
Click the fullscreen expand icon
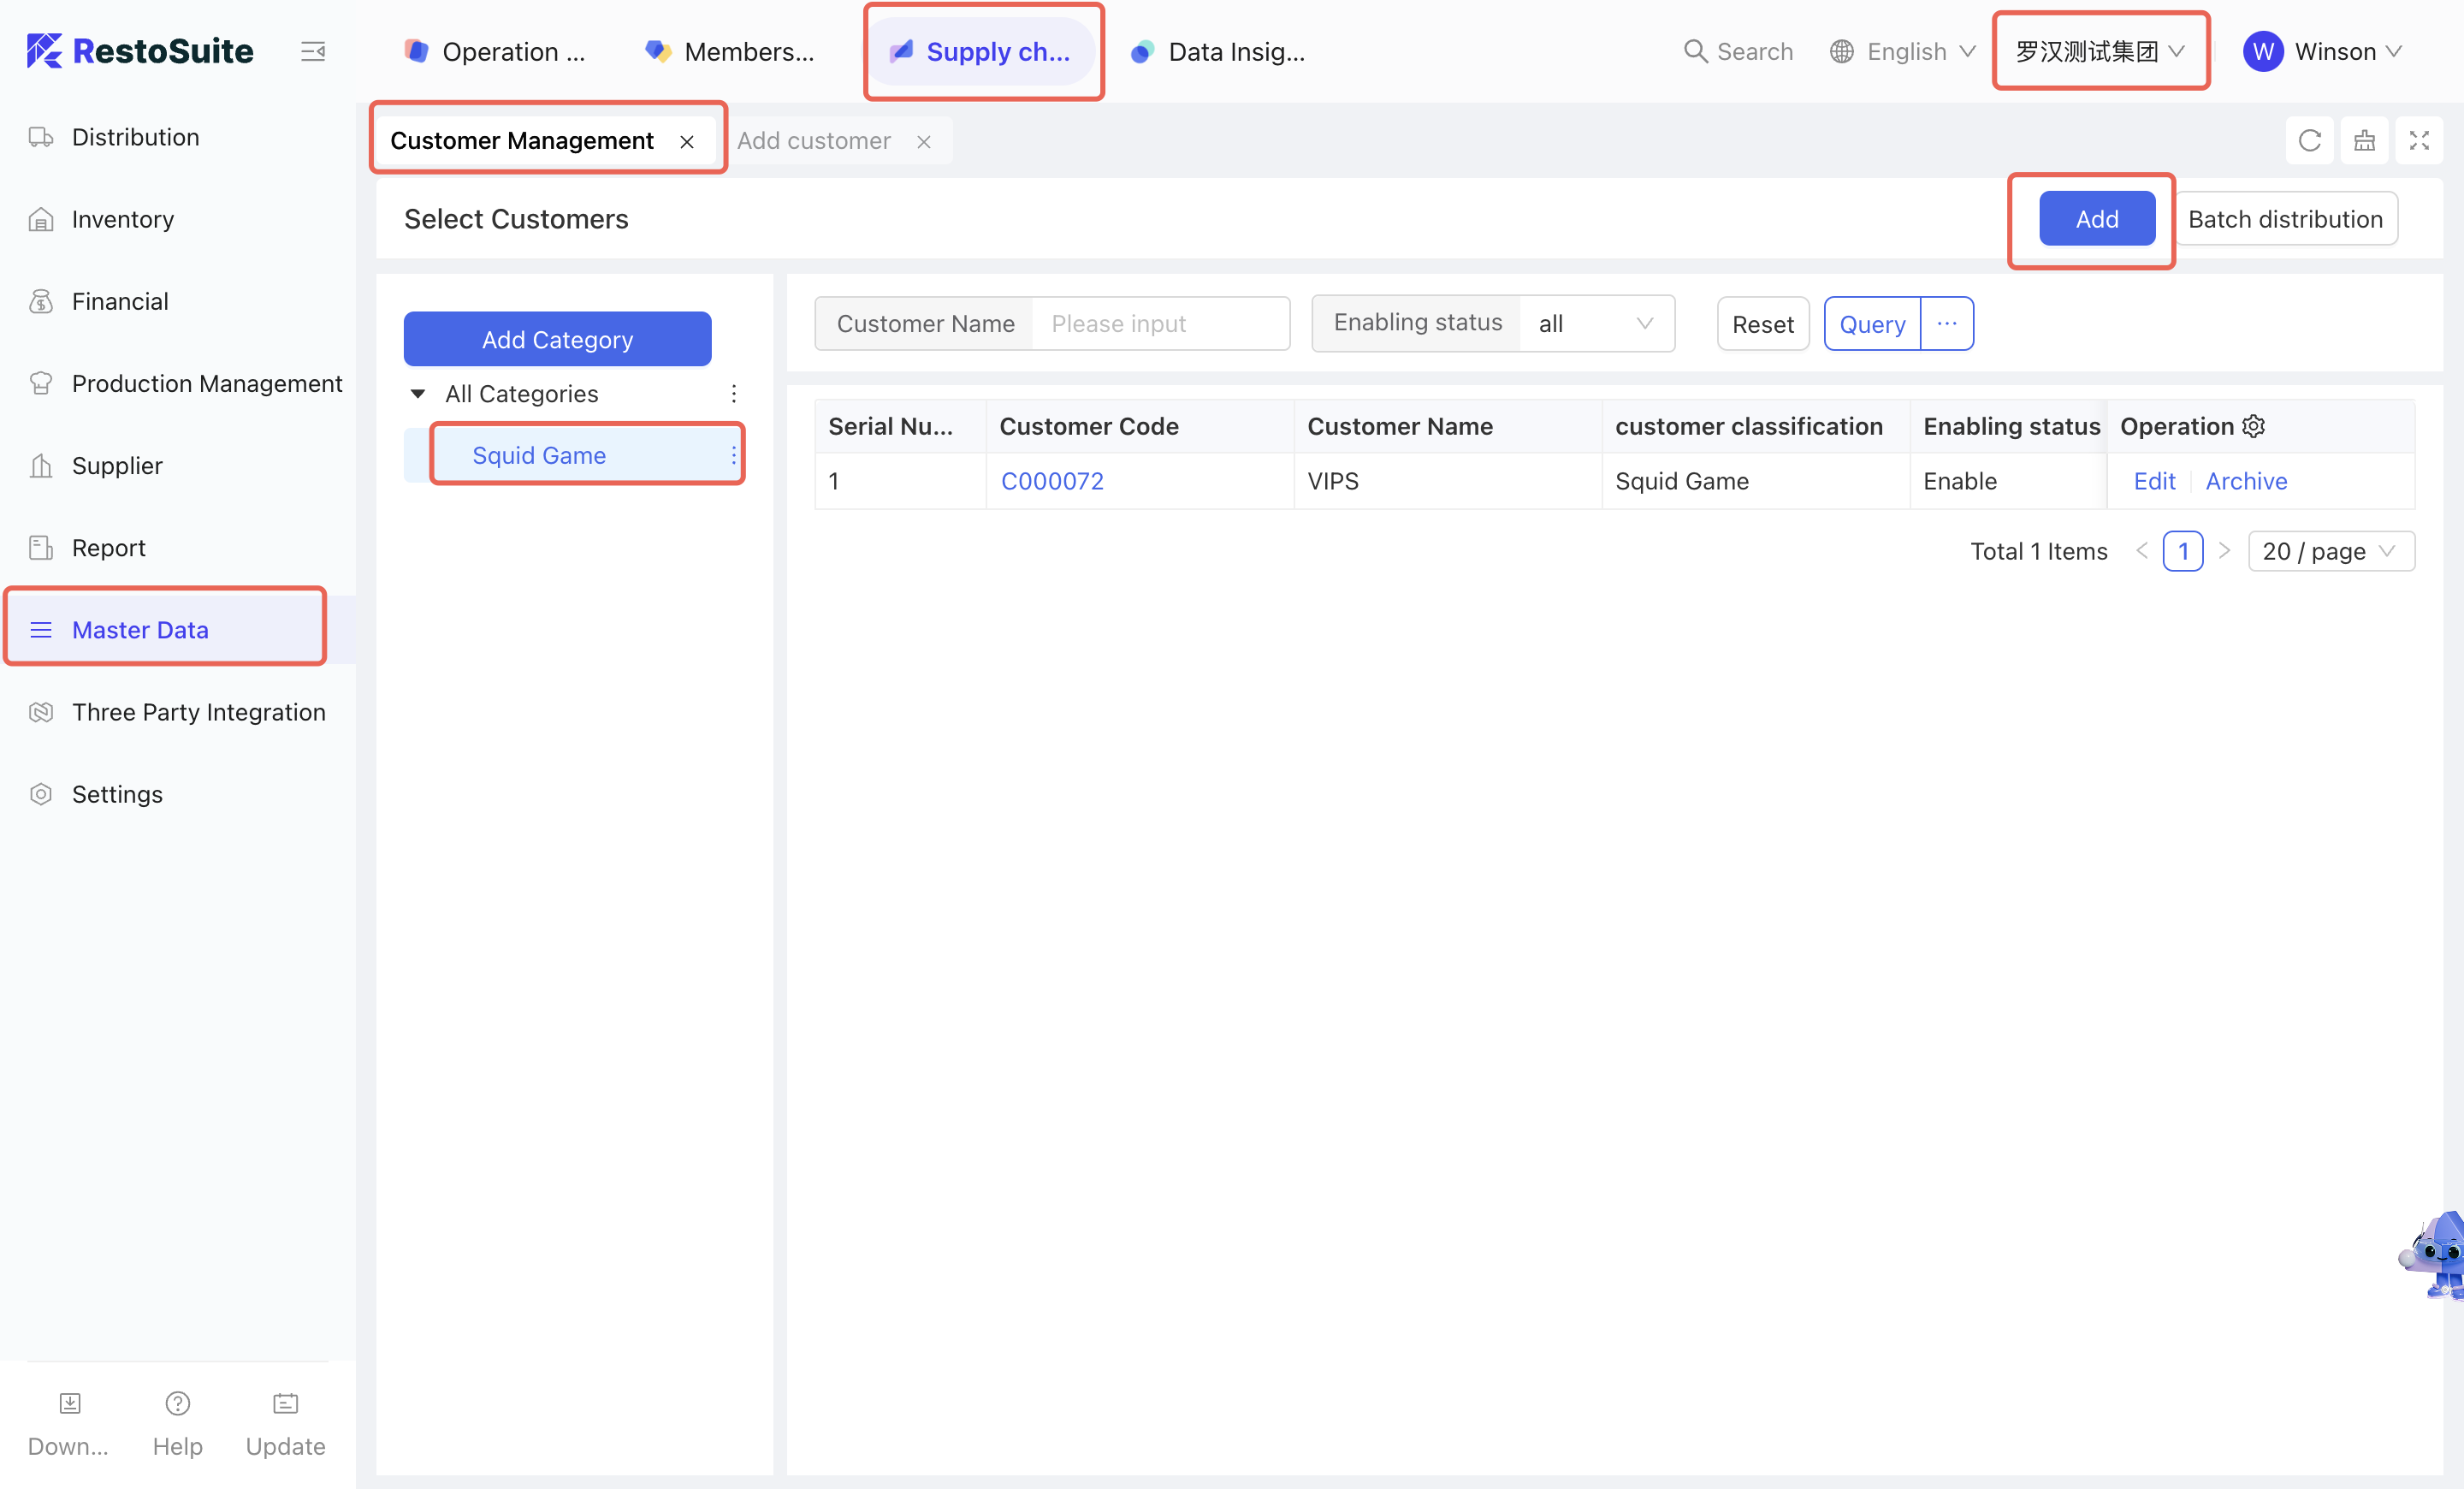tap(2418, 141)
